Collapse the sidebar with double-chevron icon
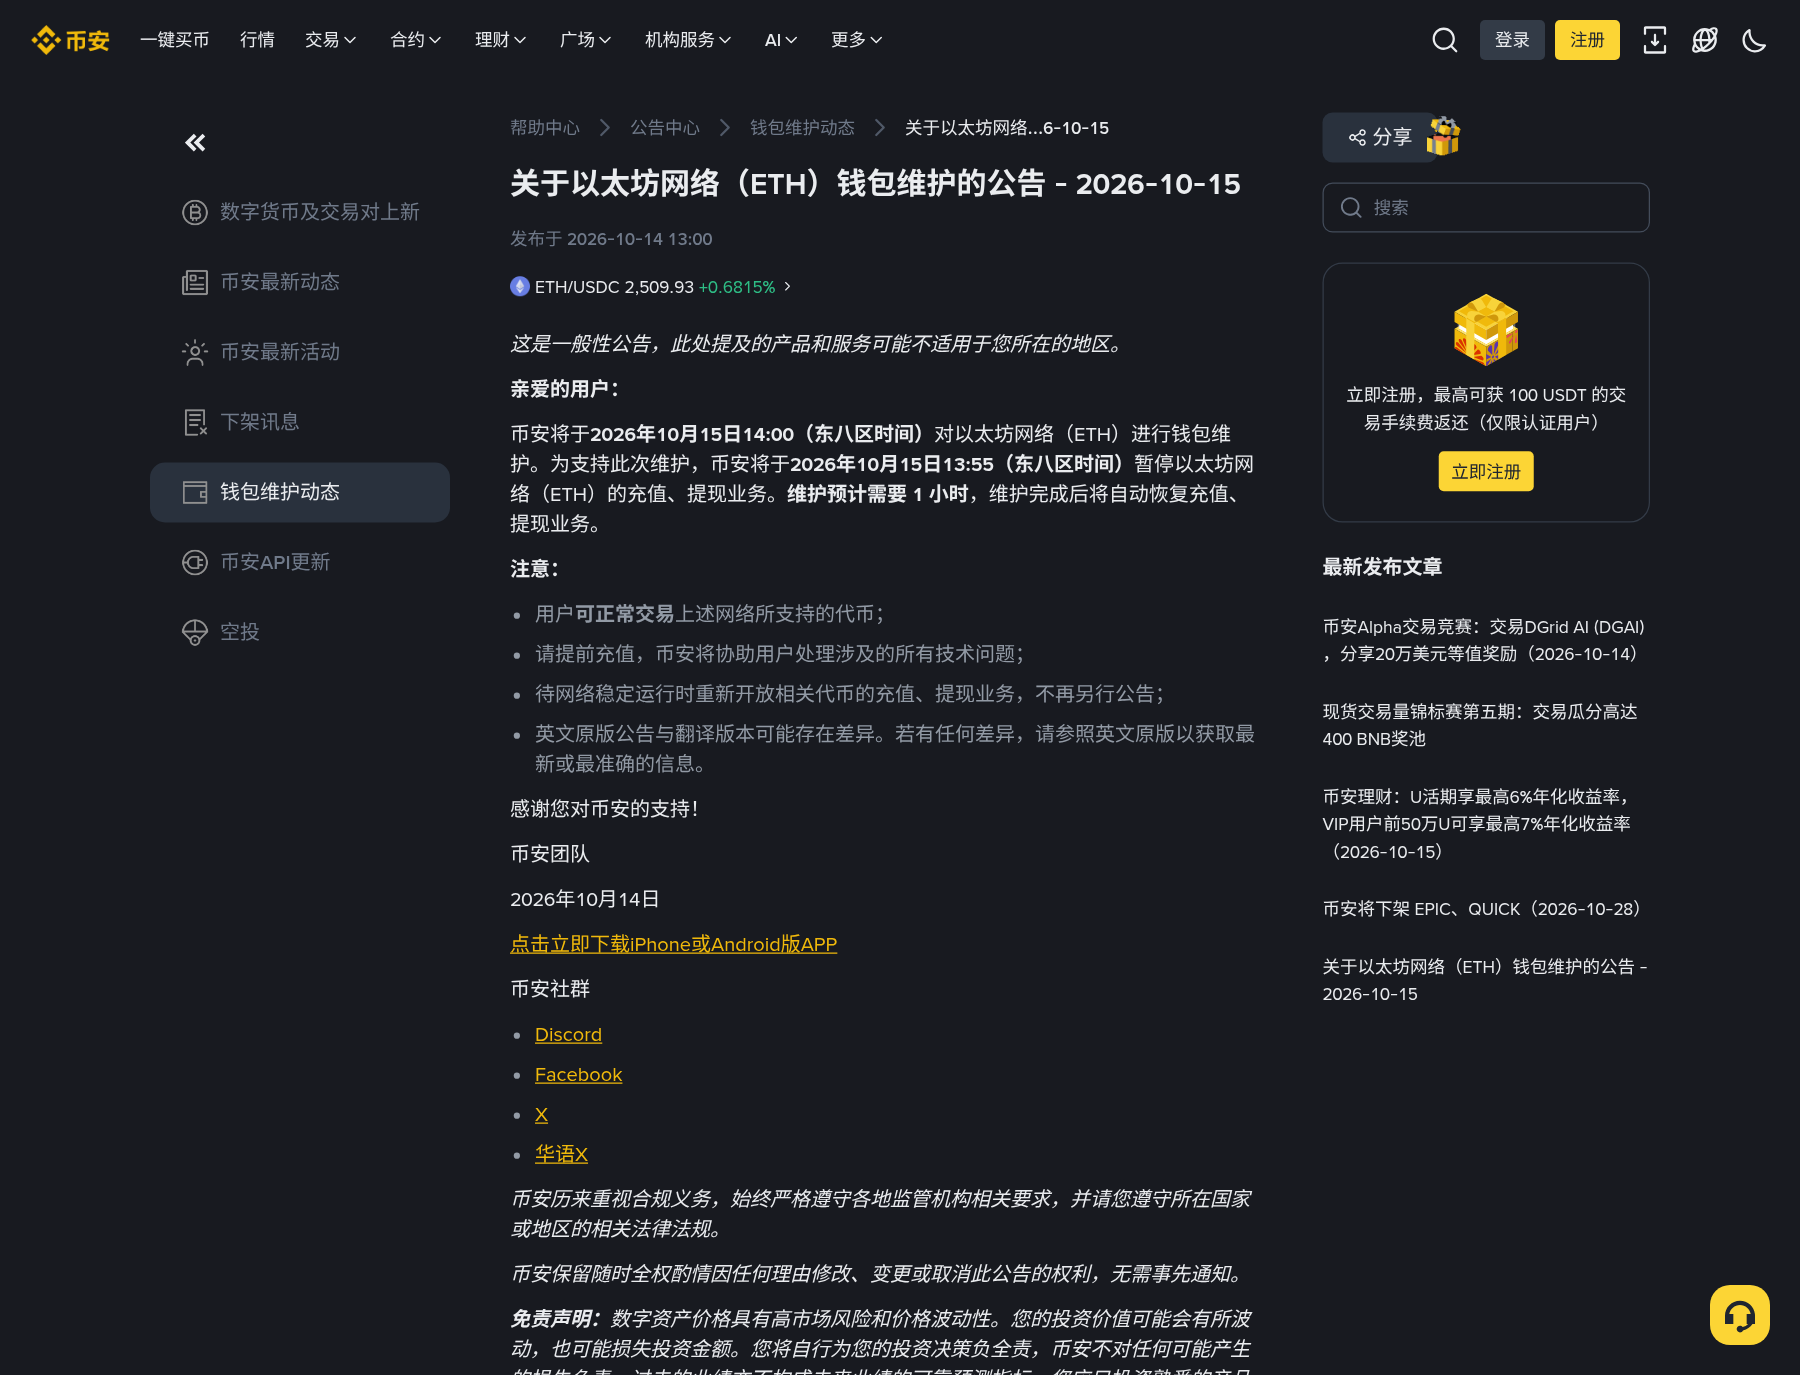This screenshot has width=1800, height=1375. click(x=195, y=143)
